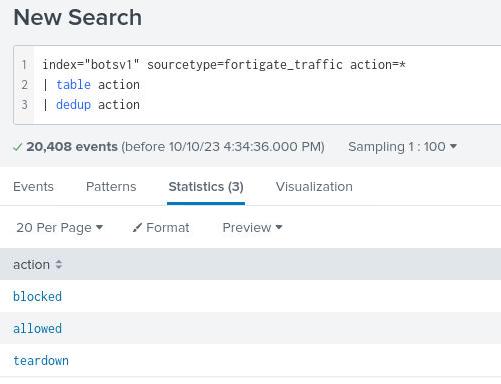Click the green check job-complete icon
The height and width of the screenshot is (384, 501).
click(18, 147)
